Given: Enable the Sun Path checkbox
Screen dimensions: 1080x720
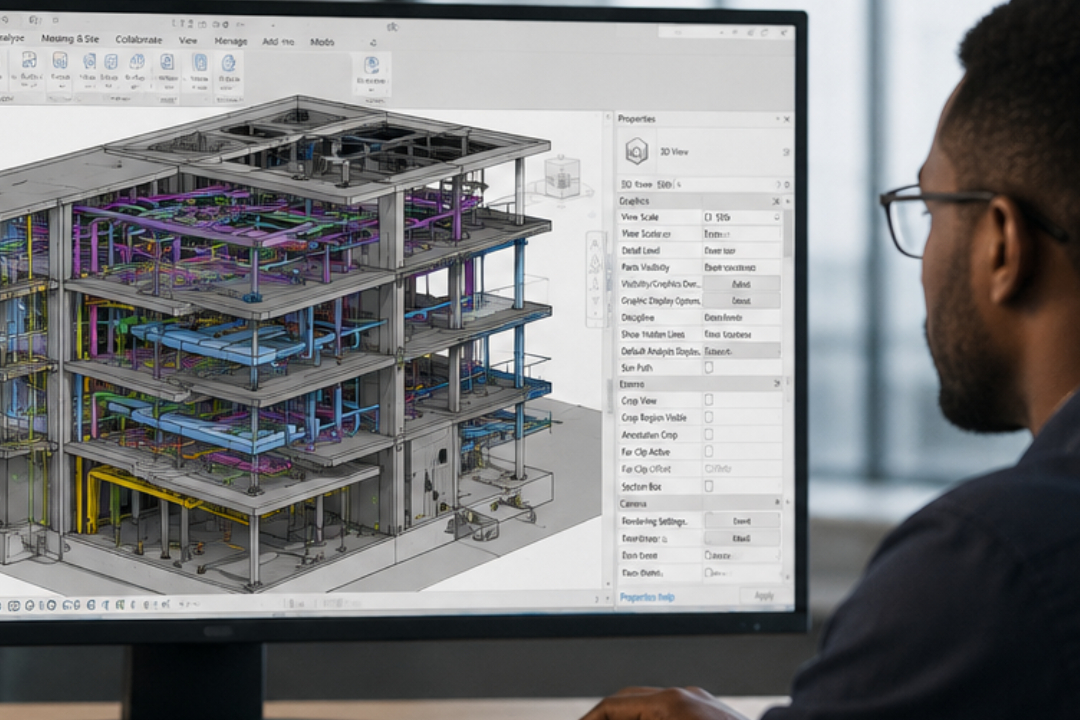Looking at the screenshot, I should coord(709,367).
